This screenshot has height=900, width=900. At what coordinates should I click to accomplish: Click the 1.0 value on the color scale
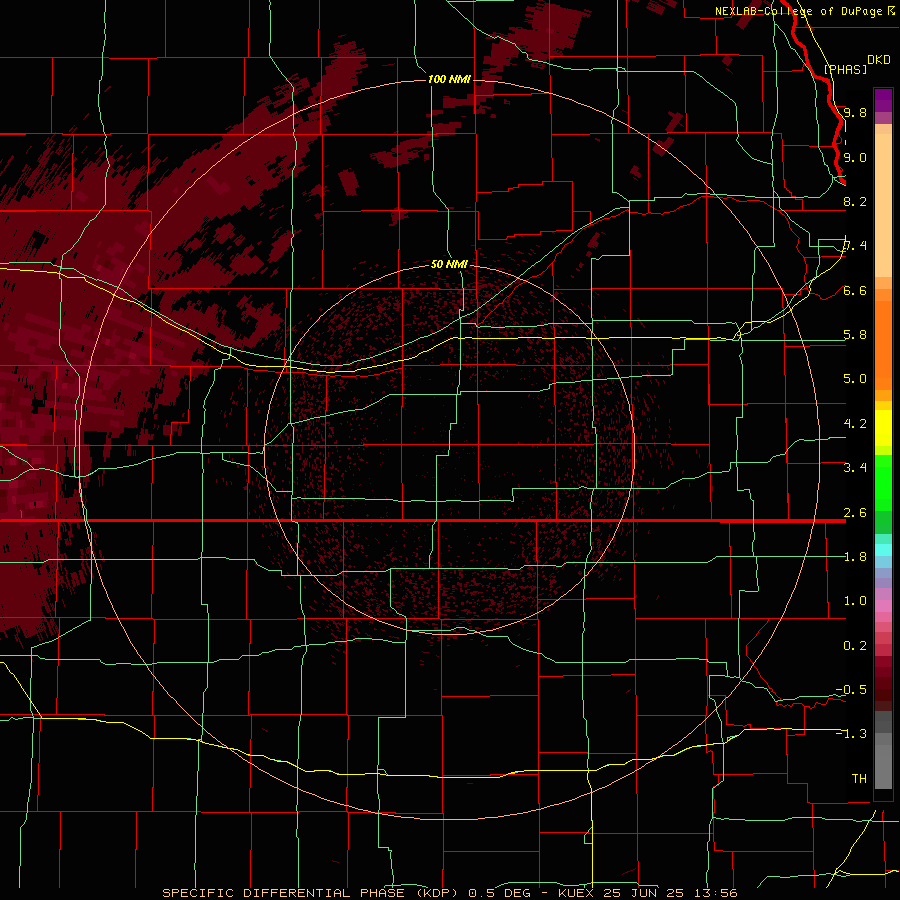tap(855, 601)
